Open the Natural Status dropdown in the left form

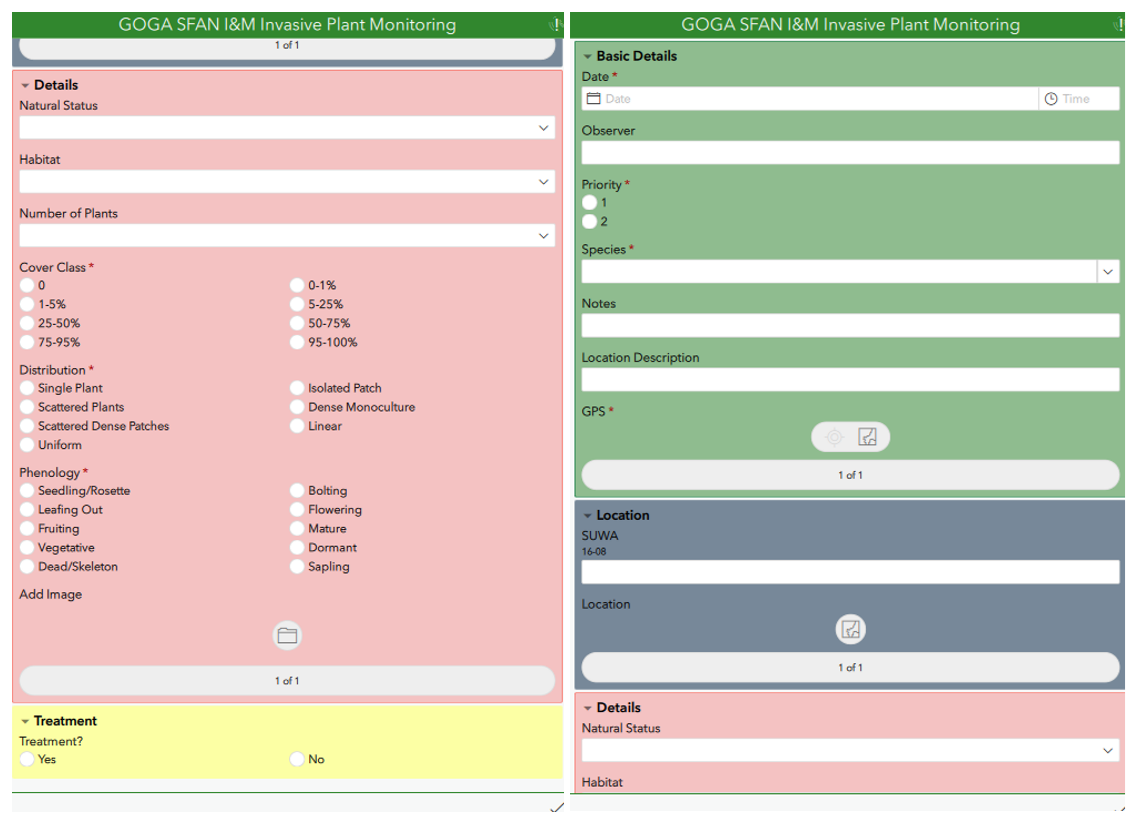543,127
